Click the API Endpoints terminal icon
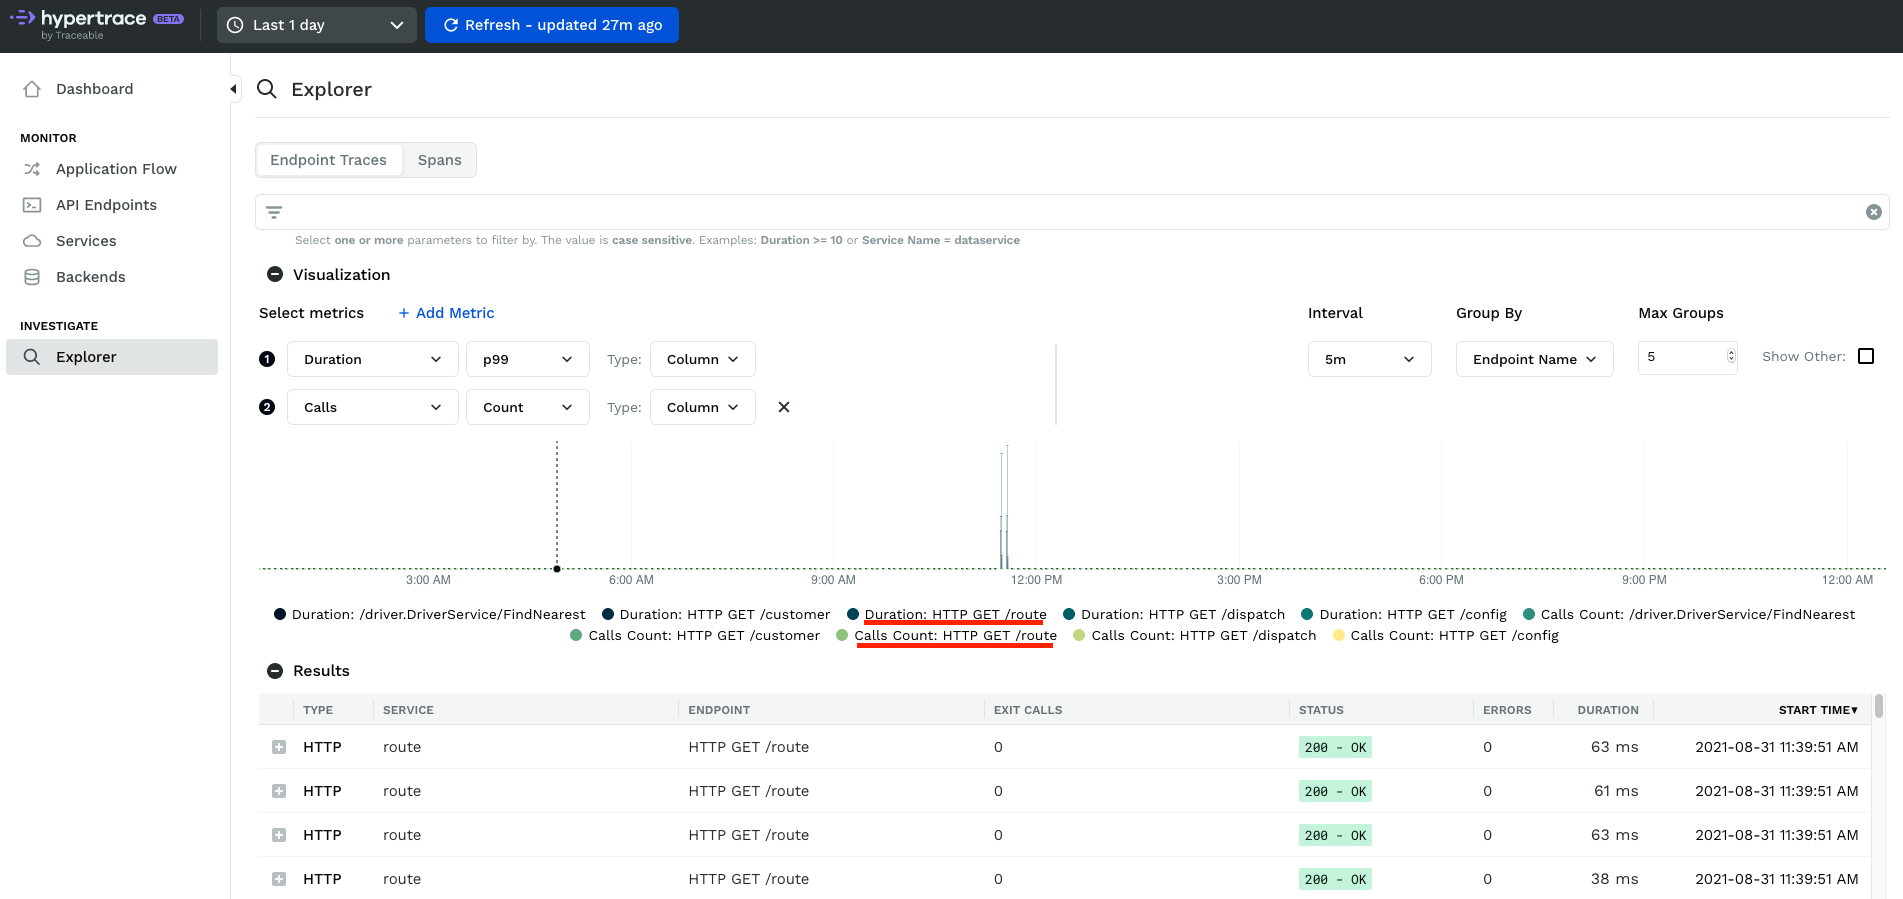The width and height of the screenshot is (1903, 899). [x=32, y=205]
